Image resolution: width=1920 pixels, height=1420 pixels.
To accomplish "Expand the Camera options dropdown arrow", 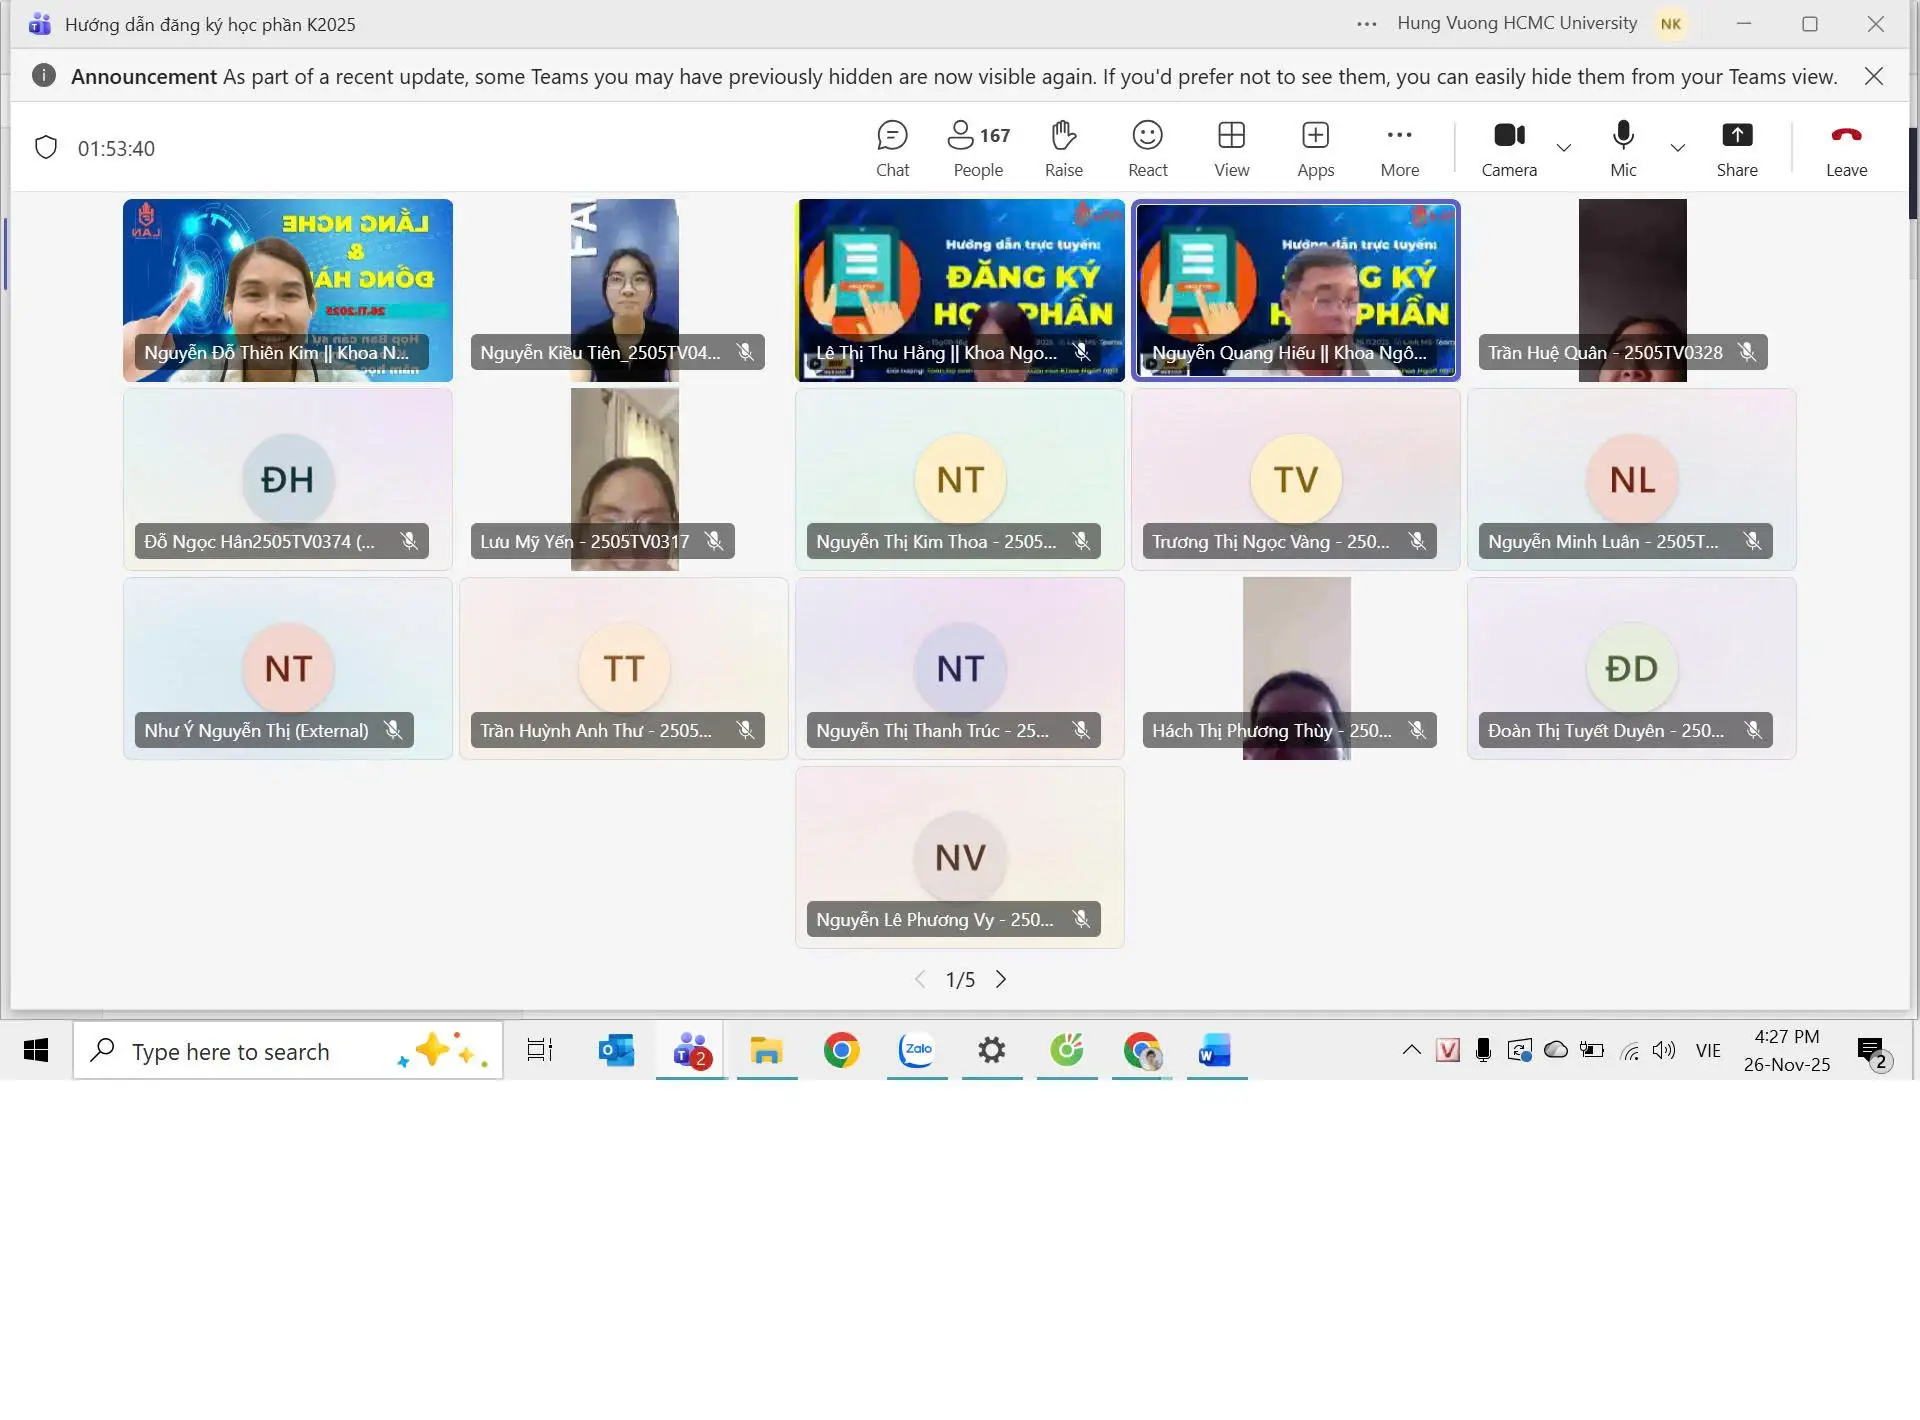I will [x=1564, y=148].
